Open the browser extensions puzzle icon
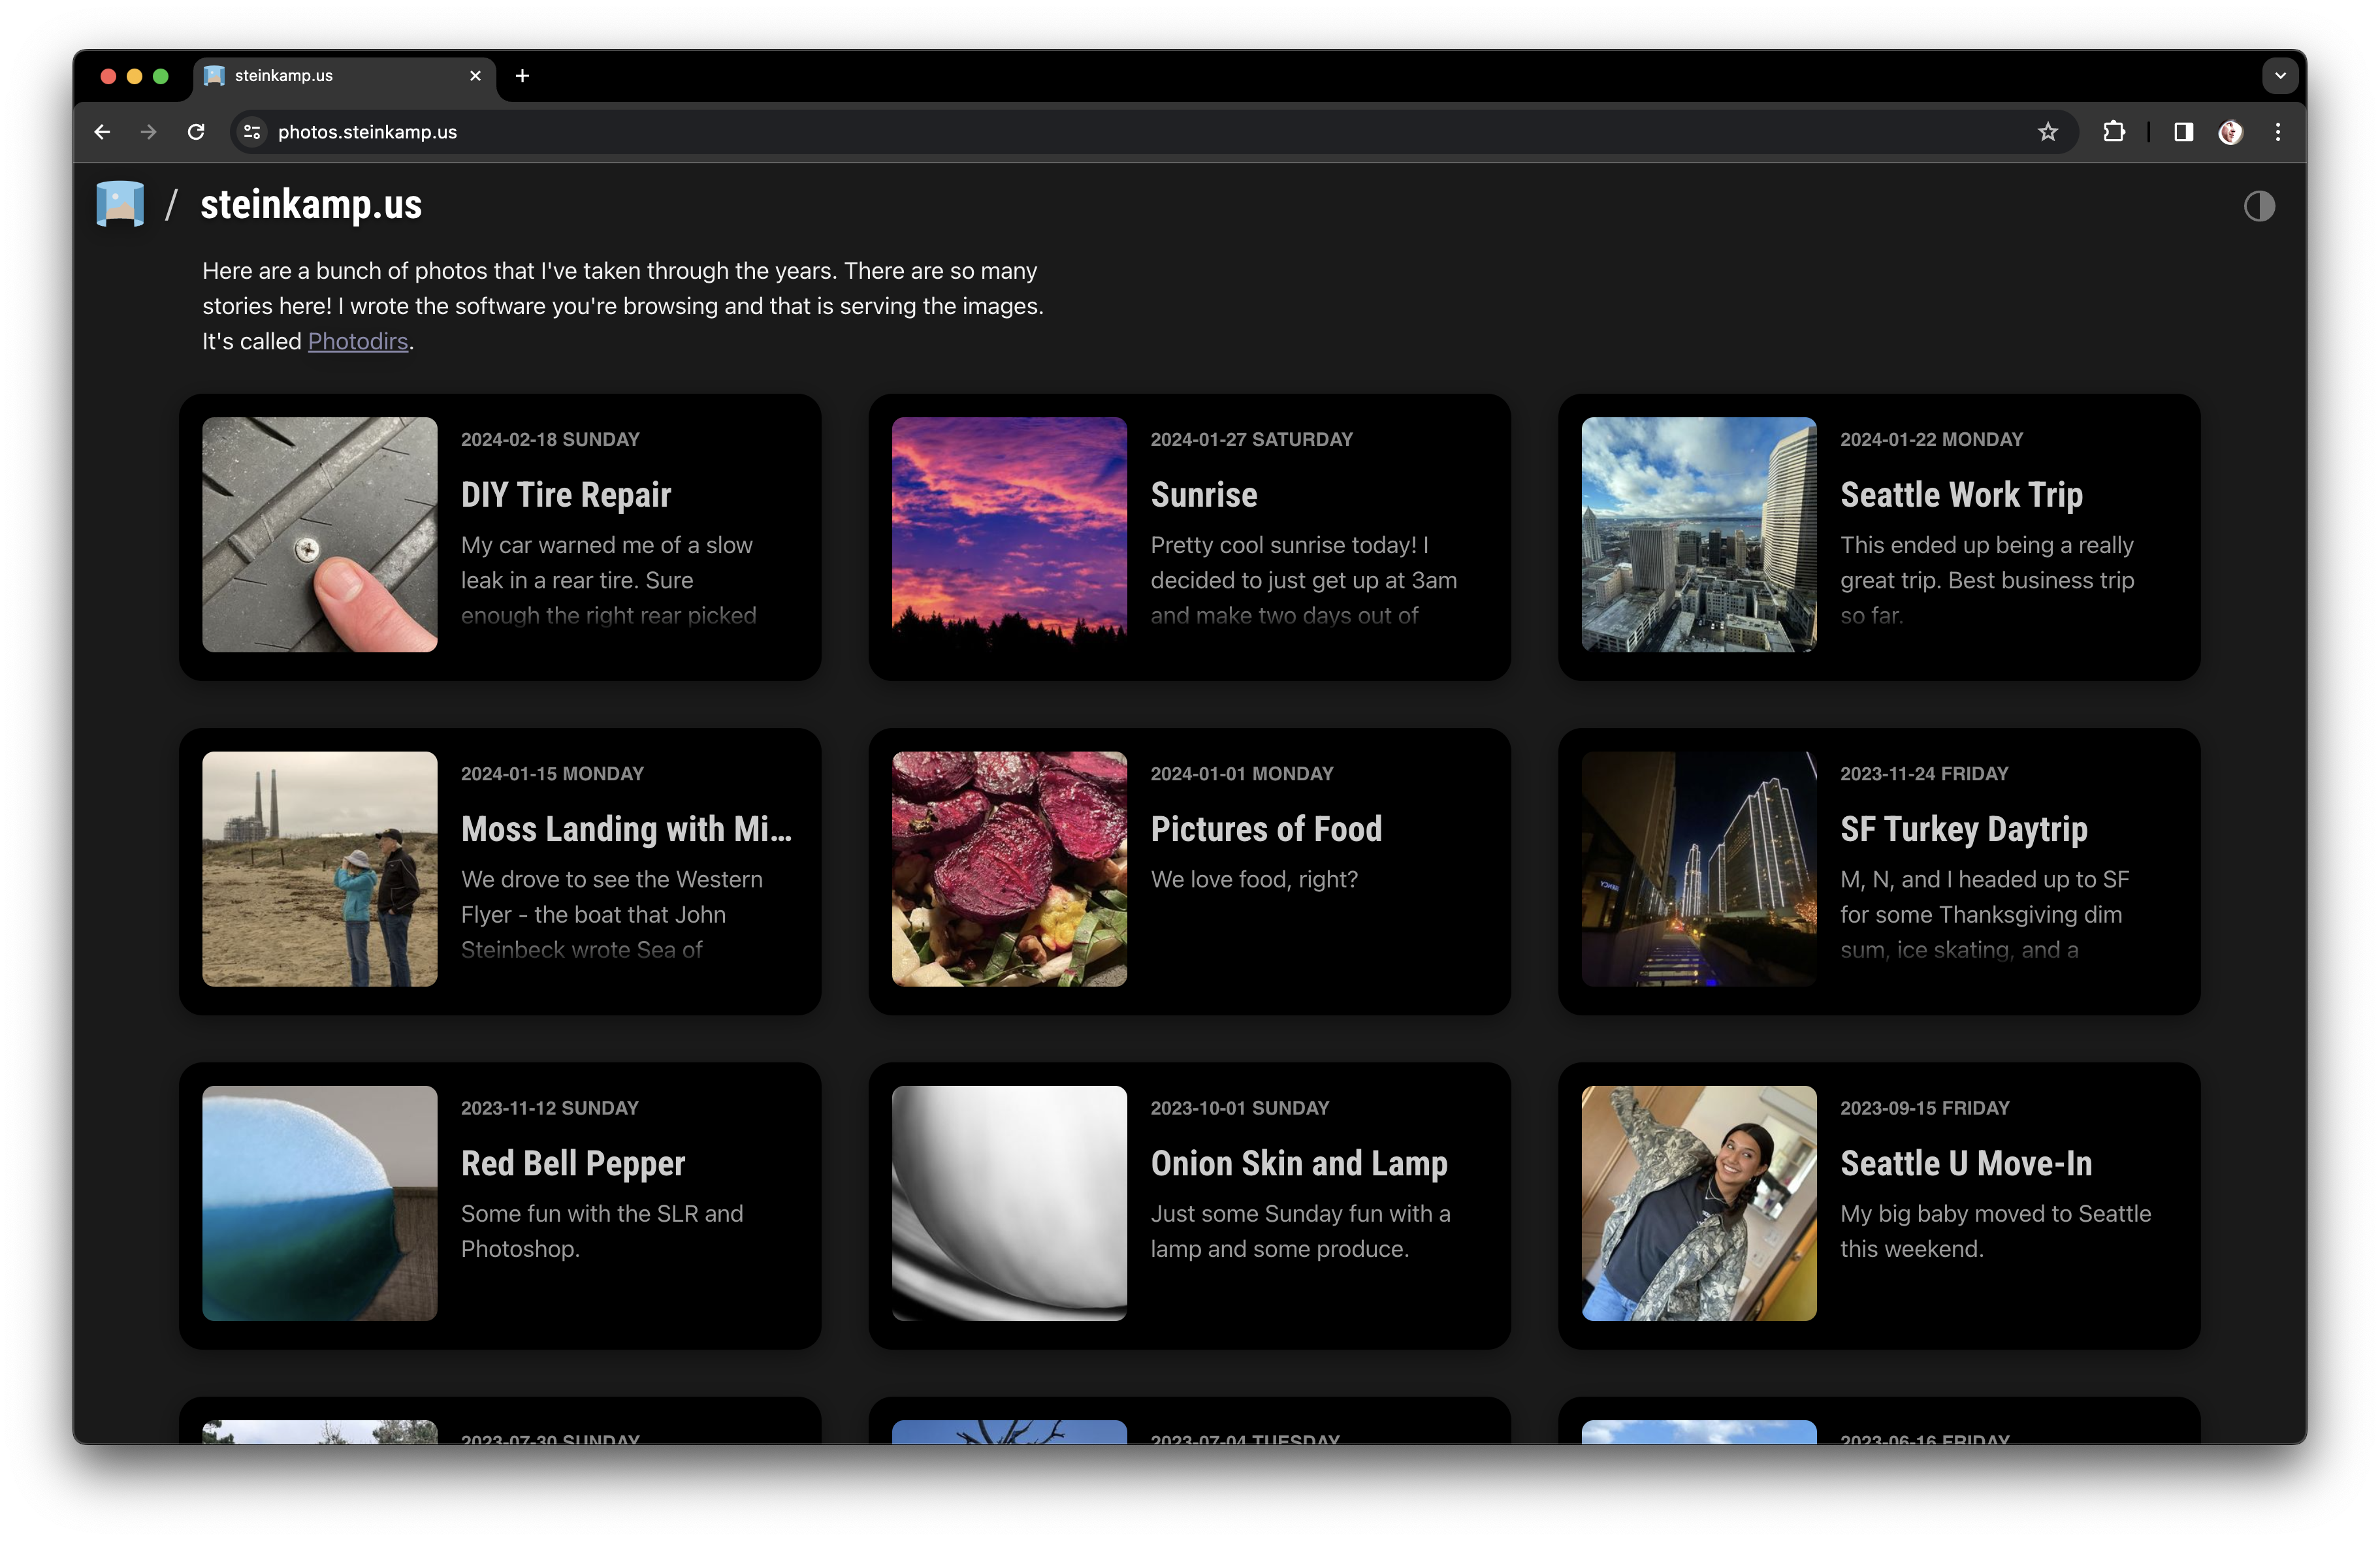This screenshot has height=1541, width=2380. click(x=2113, y=132)
